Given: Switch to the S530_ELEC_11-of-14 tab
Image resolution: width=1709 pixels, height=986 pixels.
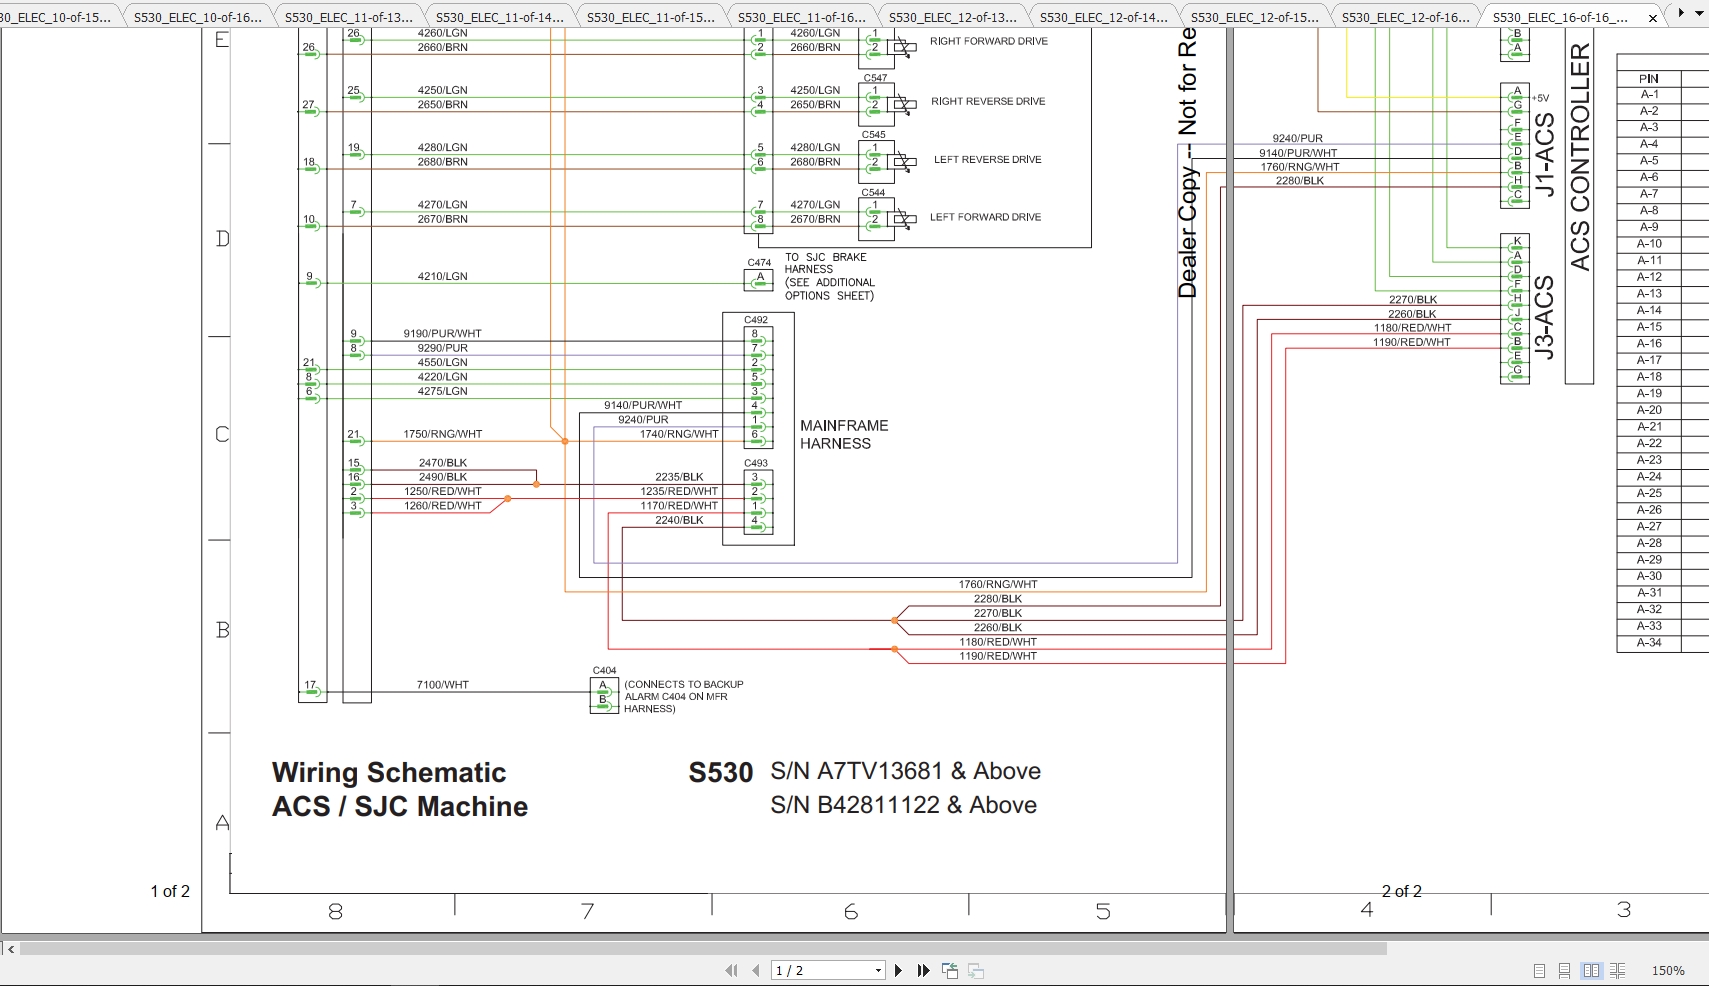Looking at the screenshot, I should pos(500,15).
